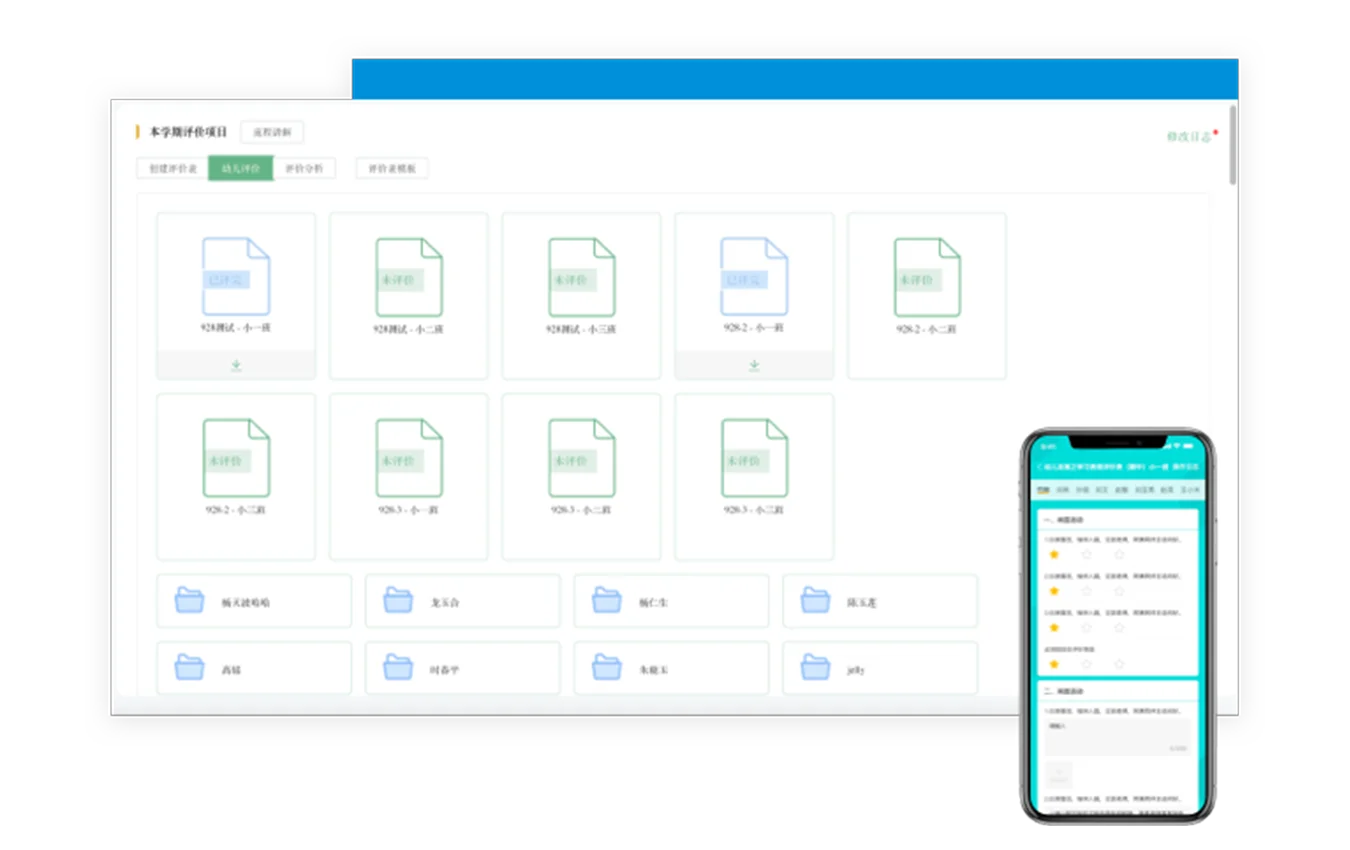
Task: Tap middle empty star under item 4 on phone
Action: pos(1086,664)
